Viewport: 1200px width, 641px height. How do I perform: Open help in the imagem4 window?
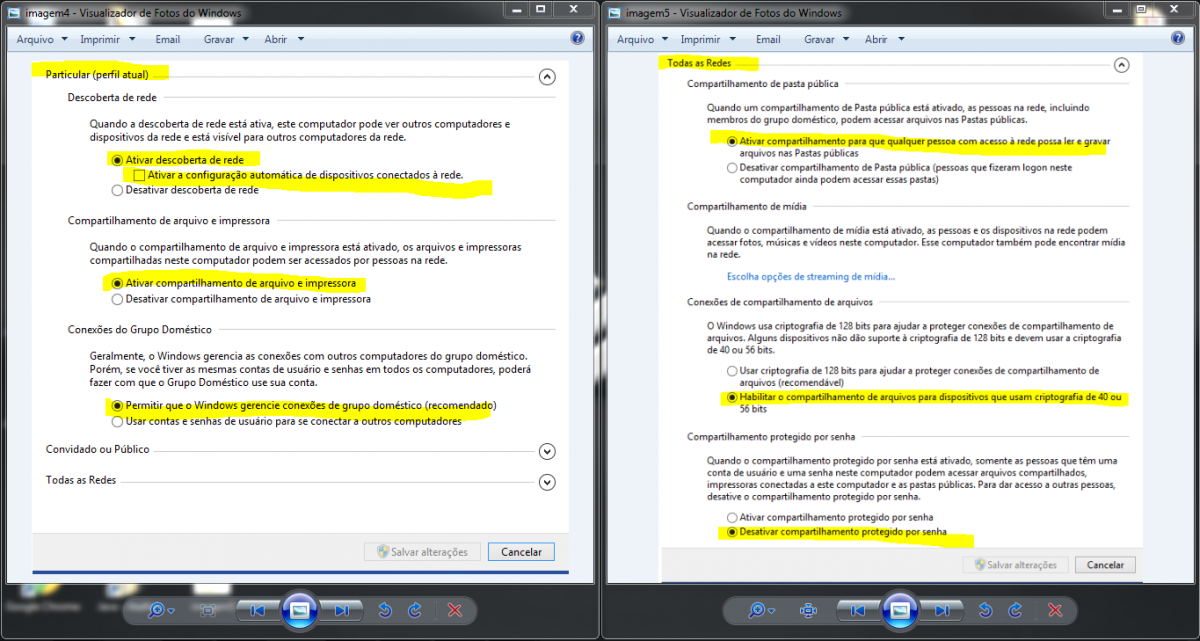[x=577, y=38]
